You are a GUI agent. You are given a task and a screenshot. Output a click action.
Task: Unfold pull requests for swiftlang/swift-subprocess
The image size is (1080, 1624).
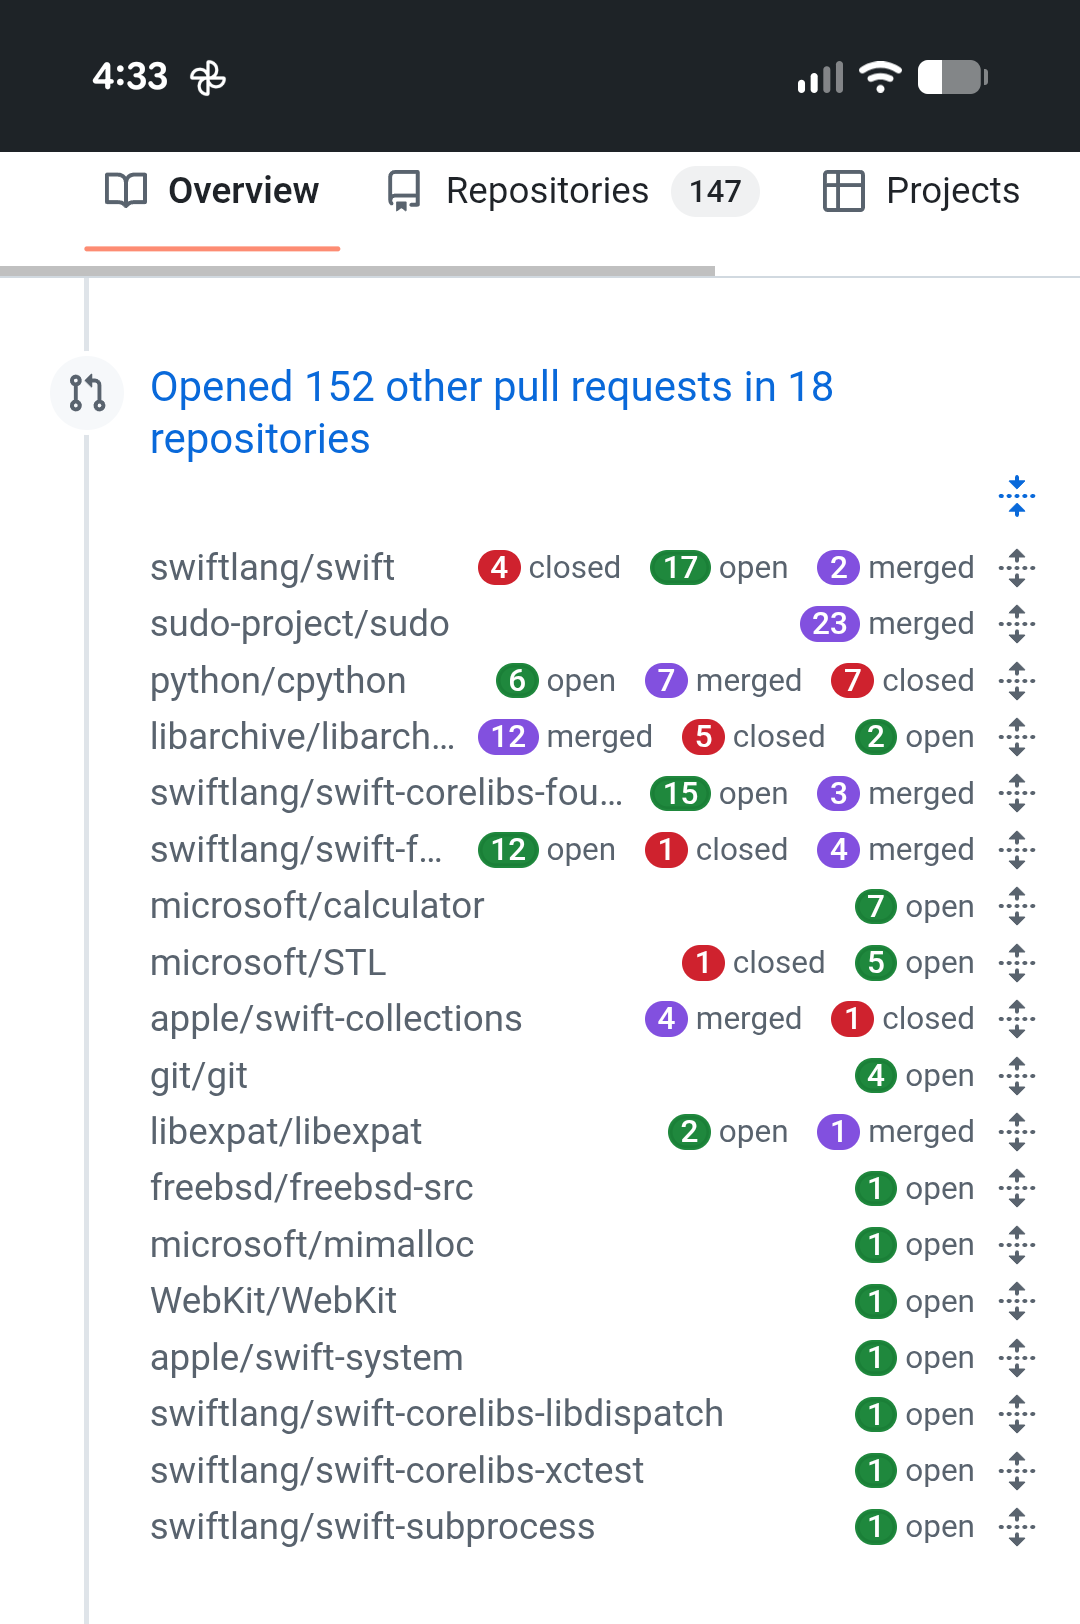(1017, 1527)
